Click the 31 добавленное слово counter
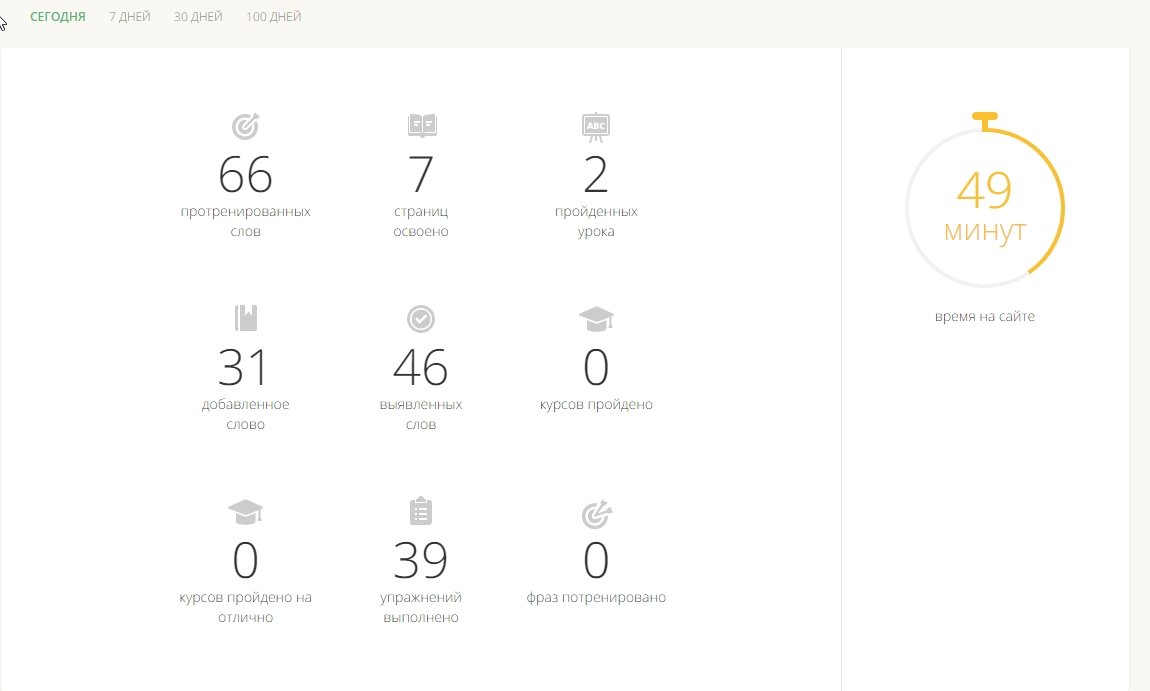The height and width of the screenshot is (691, 1150). pos(245,368)
